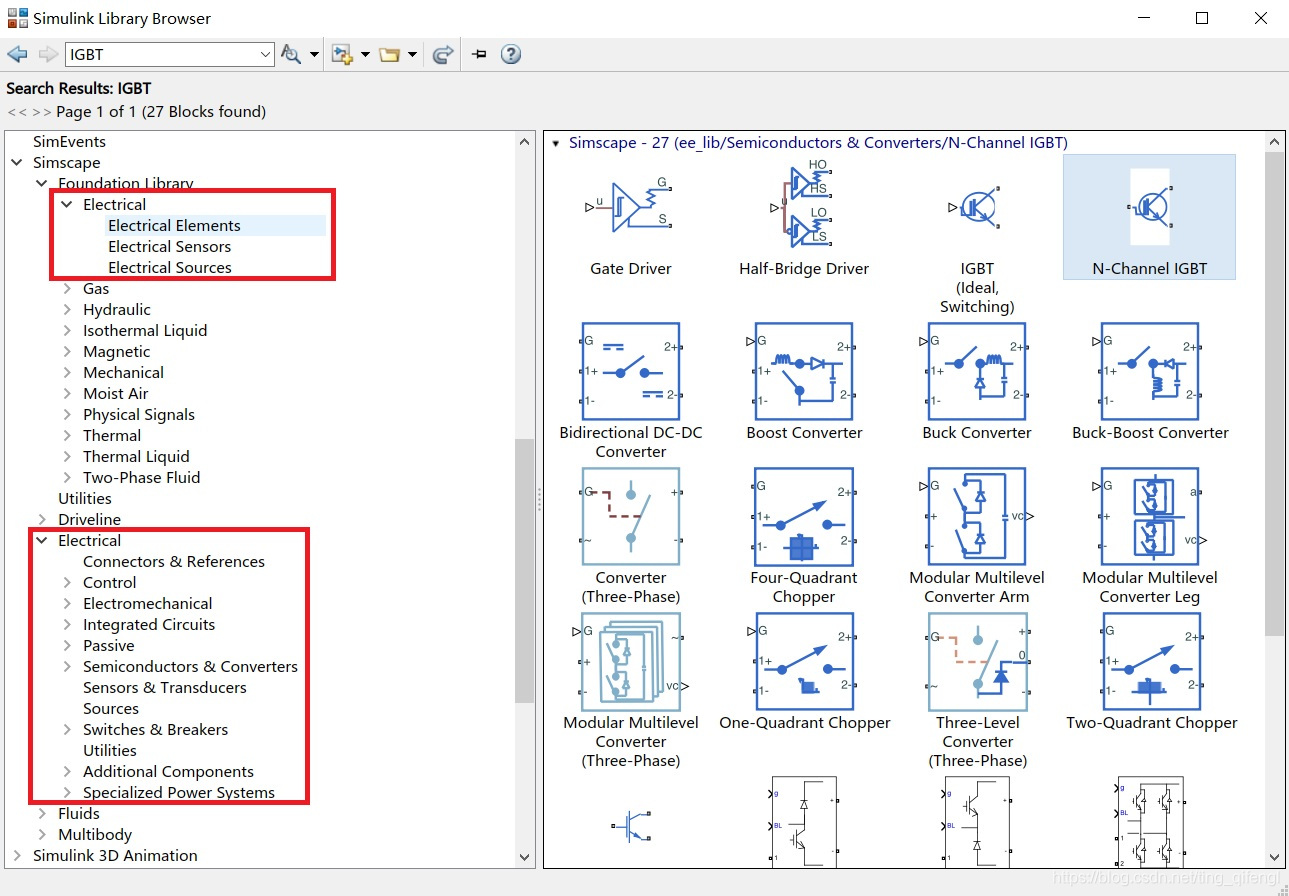Expand the Gas library node

point(66,288)
